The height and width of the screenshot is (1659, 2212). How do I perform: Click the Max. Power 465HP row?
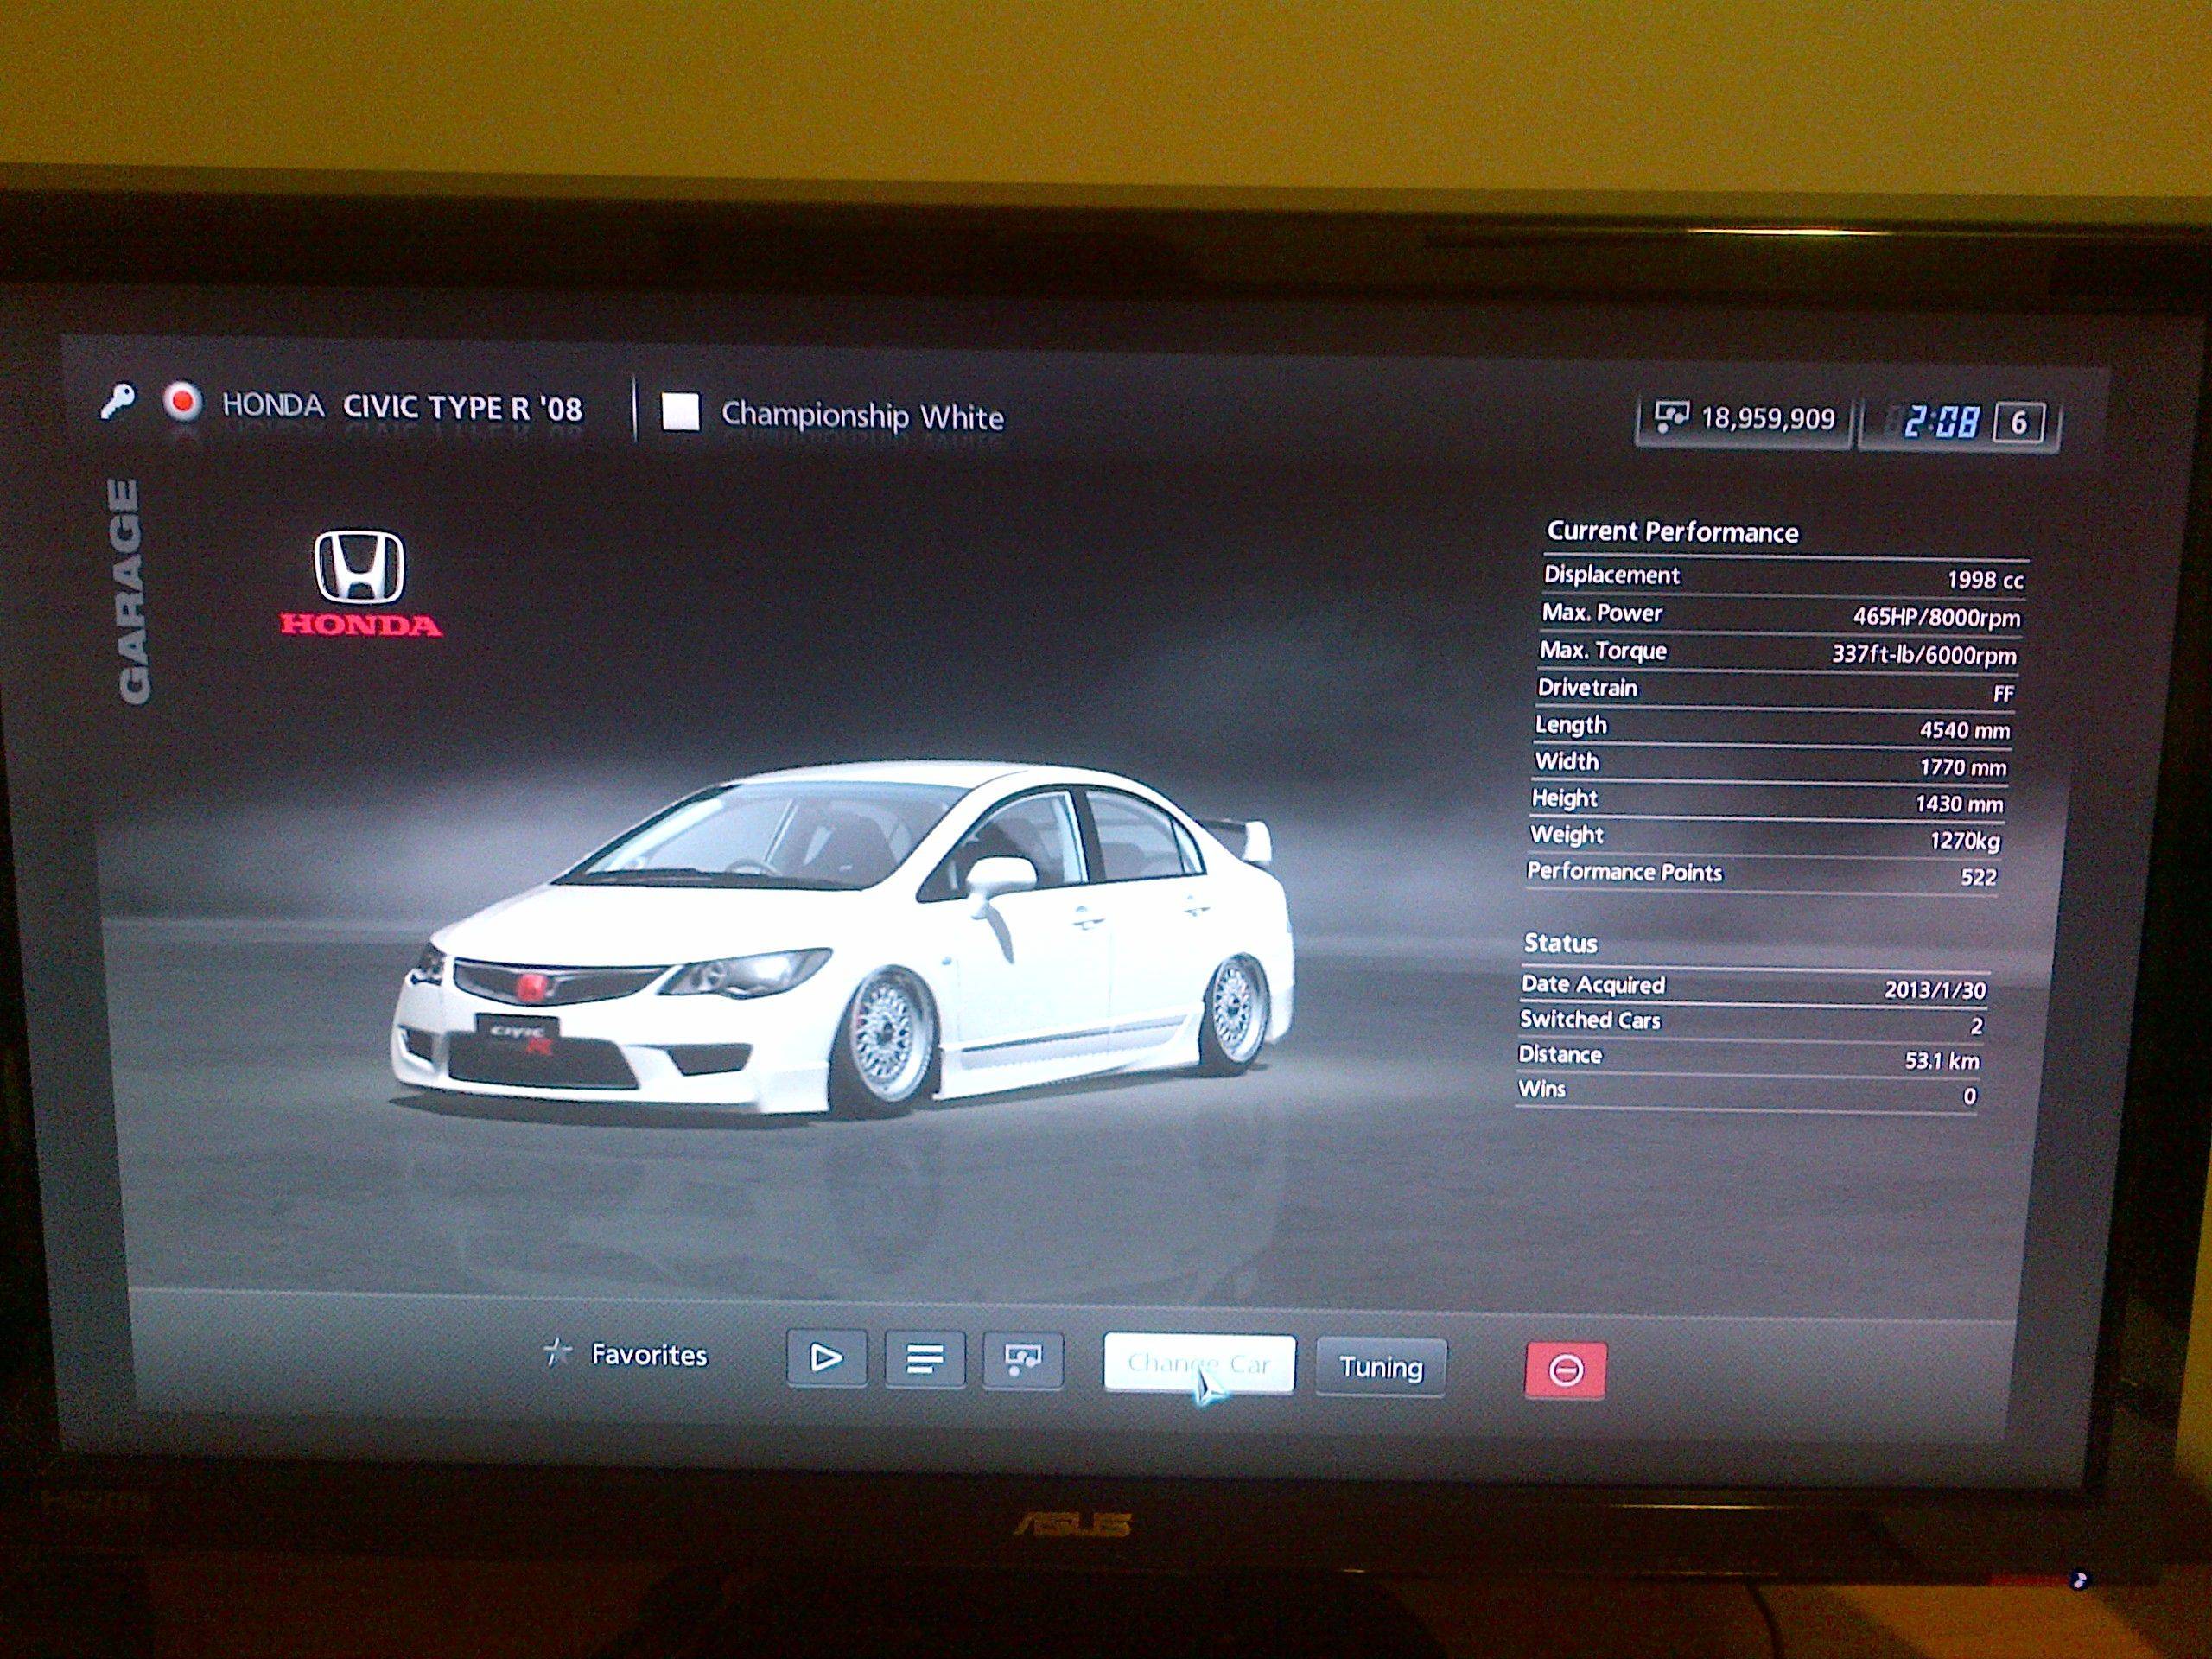(x=1780, y=615)
